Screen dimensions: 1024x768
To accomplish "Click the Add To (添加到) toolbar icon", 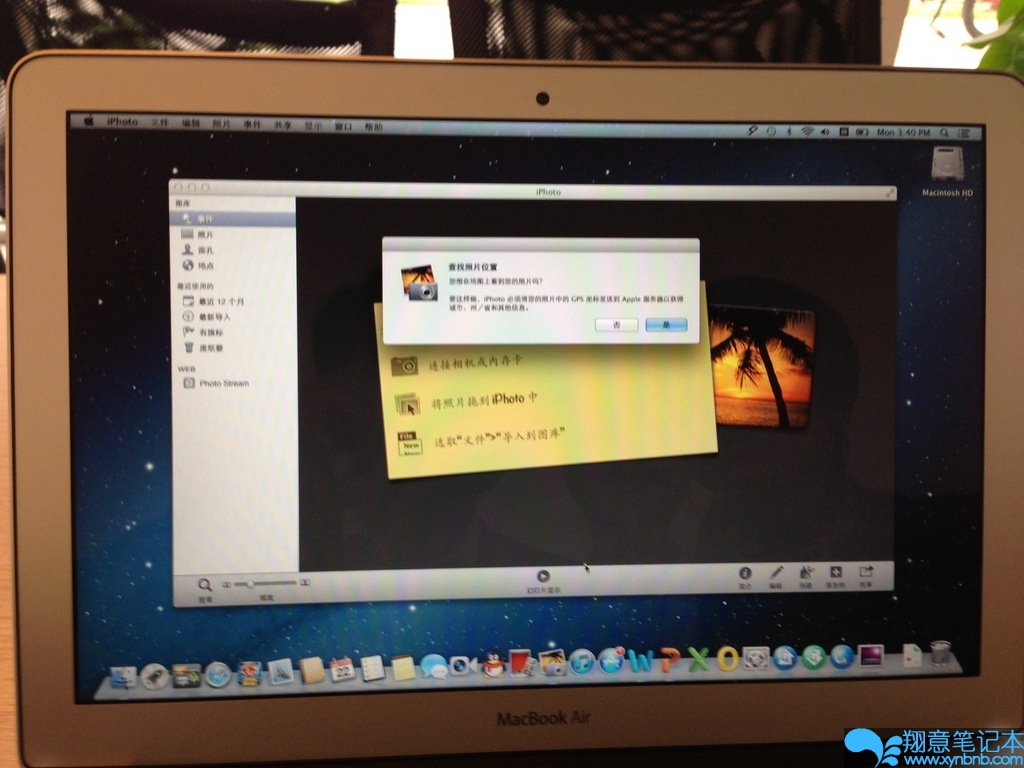I will click(x=835, y=573).
